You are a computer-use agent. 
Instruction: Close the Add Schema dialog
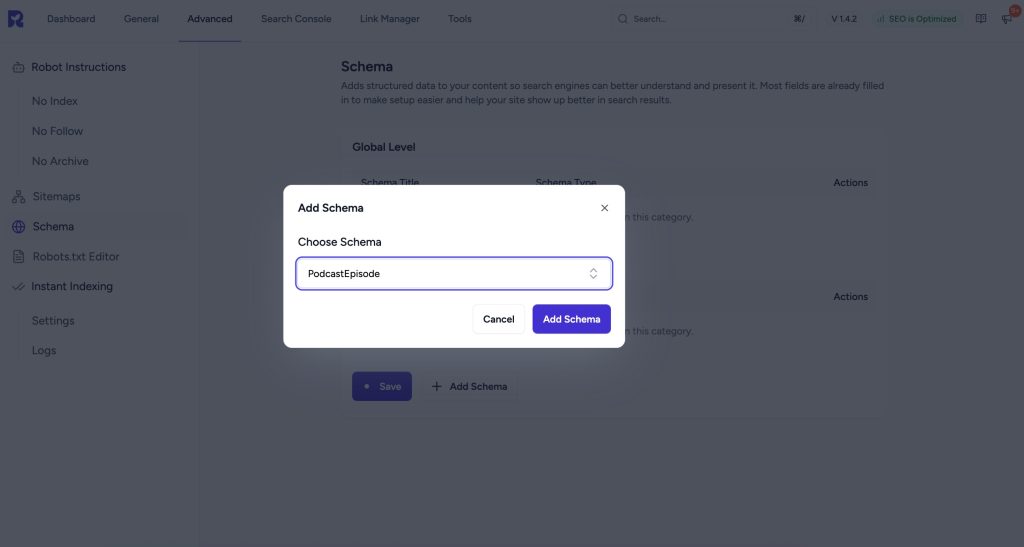tap(604, 208)
